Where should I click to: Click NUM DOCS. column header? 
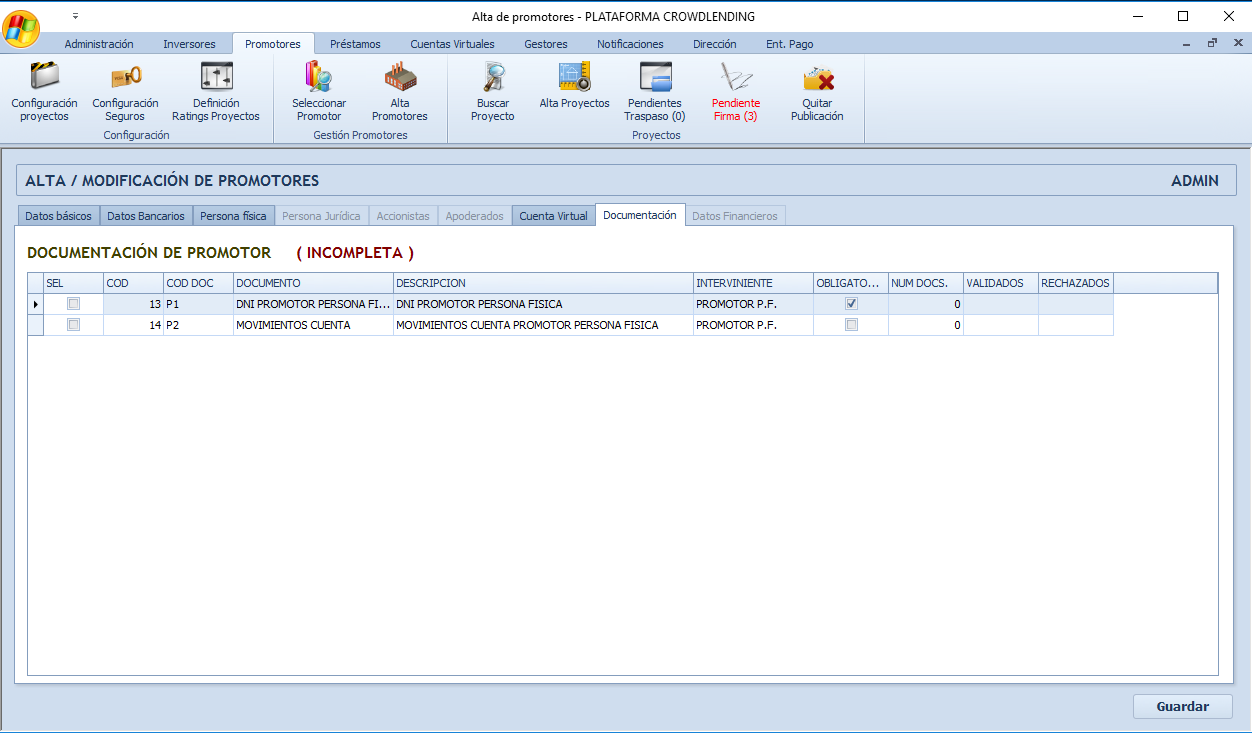click(x=926, y=283)
